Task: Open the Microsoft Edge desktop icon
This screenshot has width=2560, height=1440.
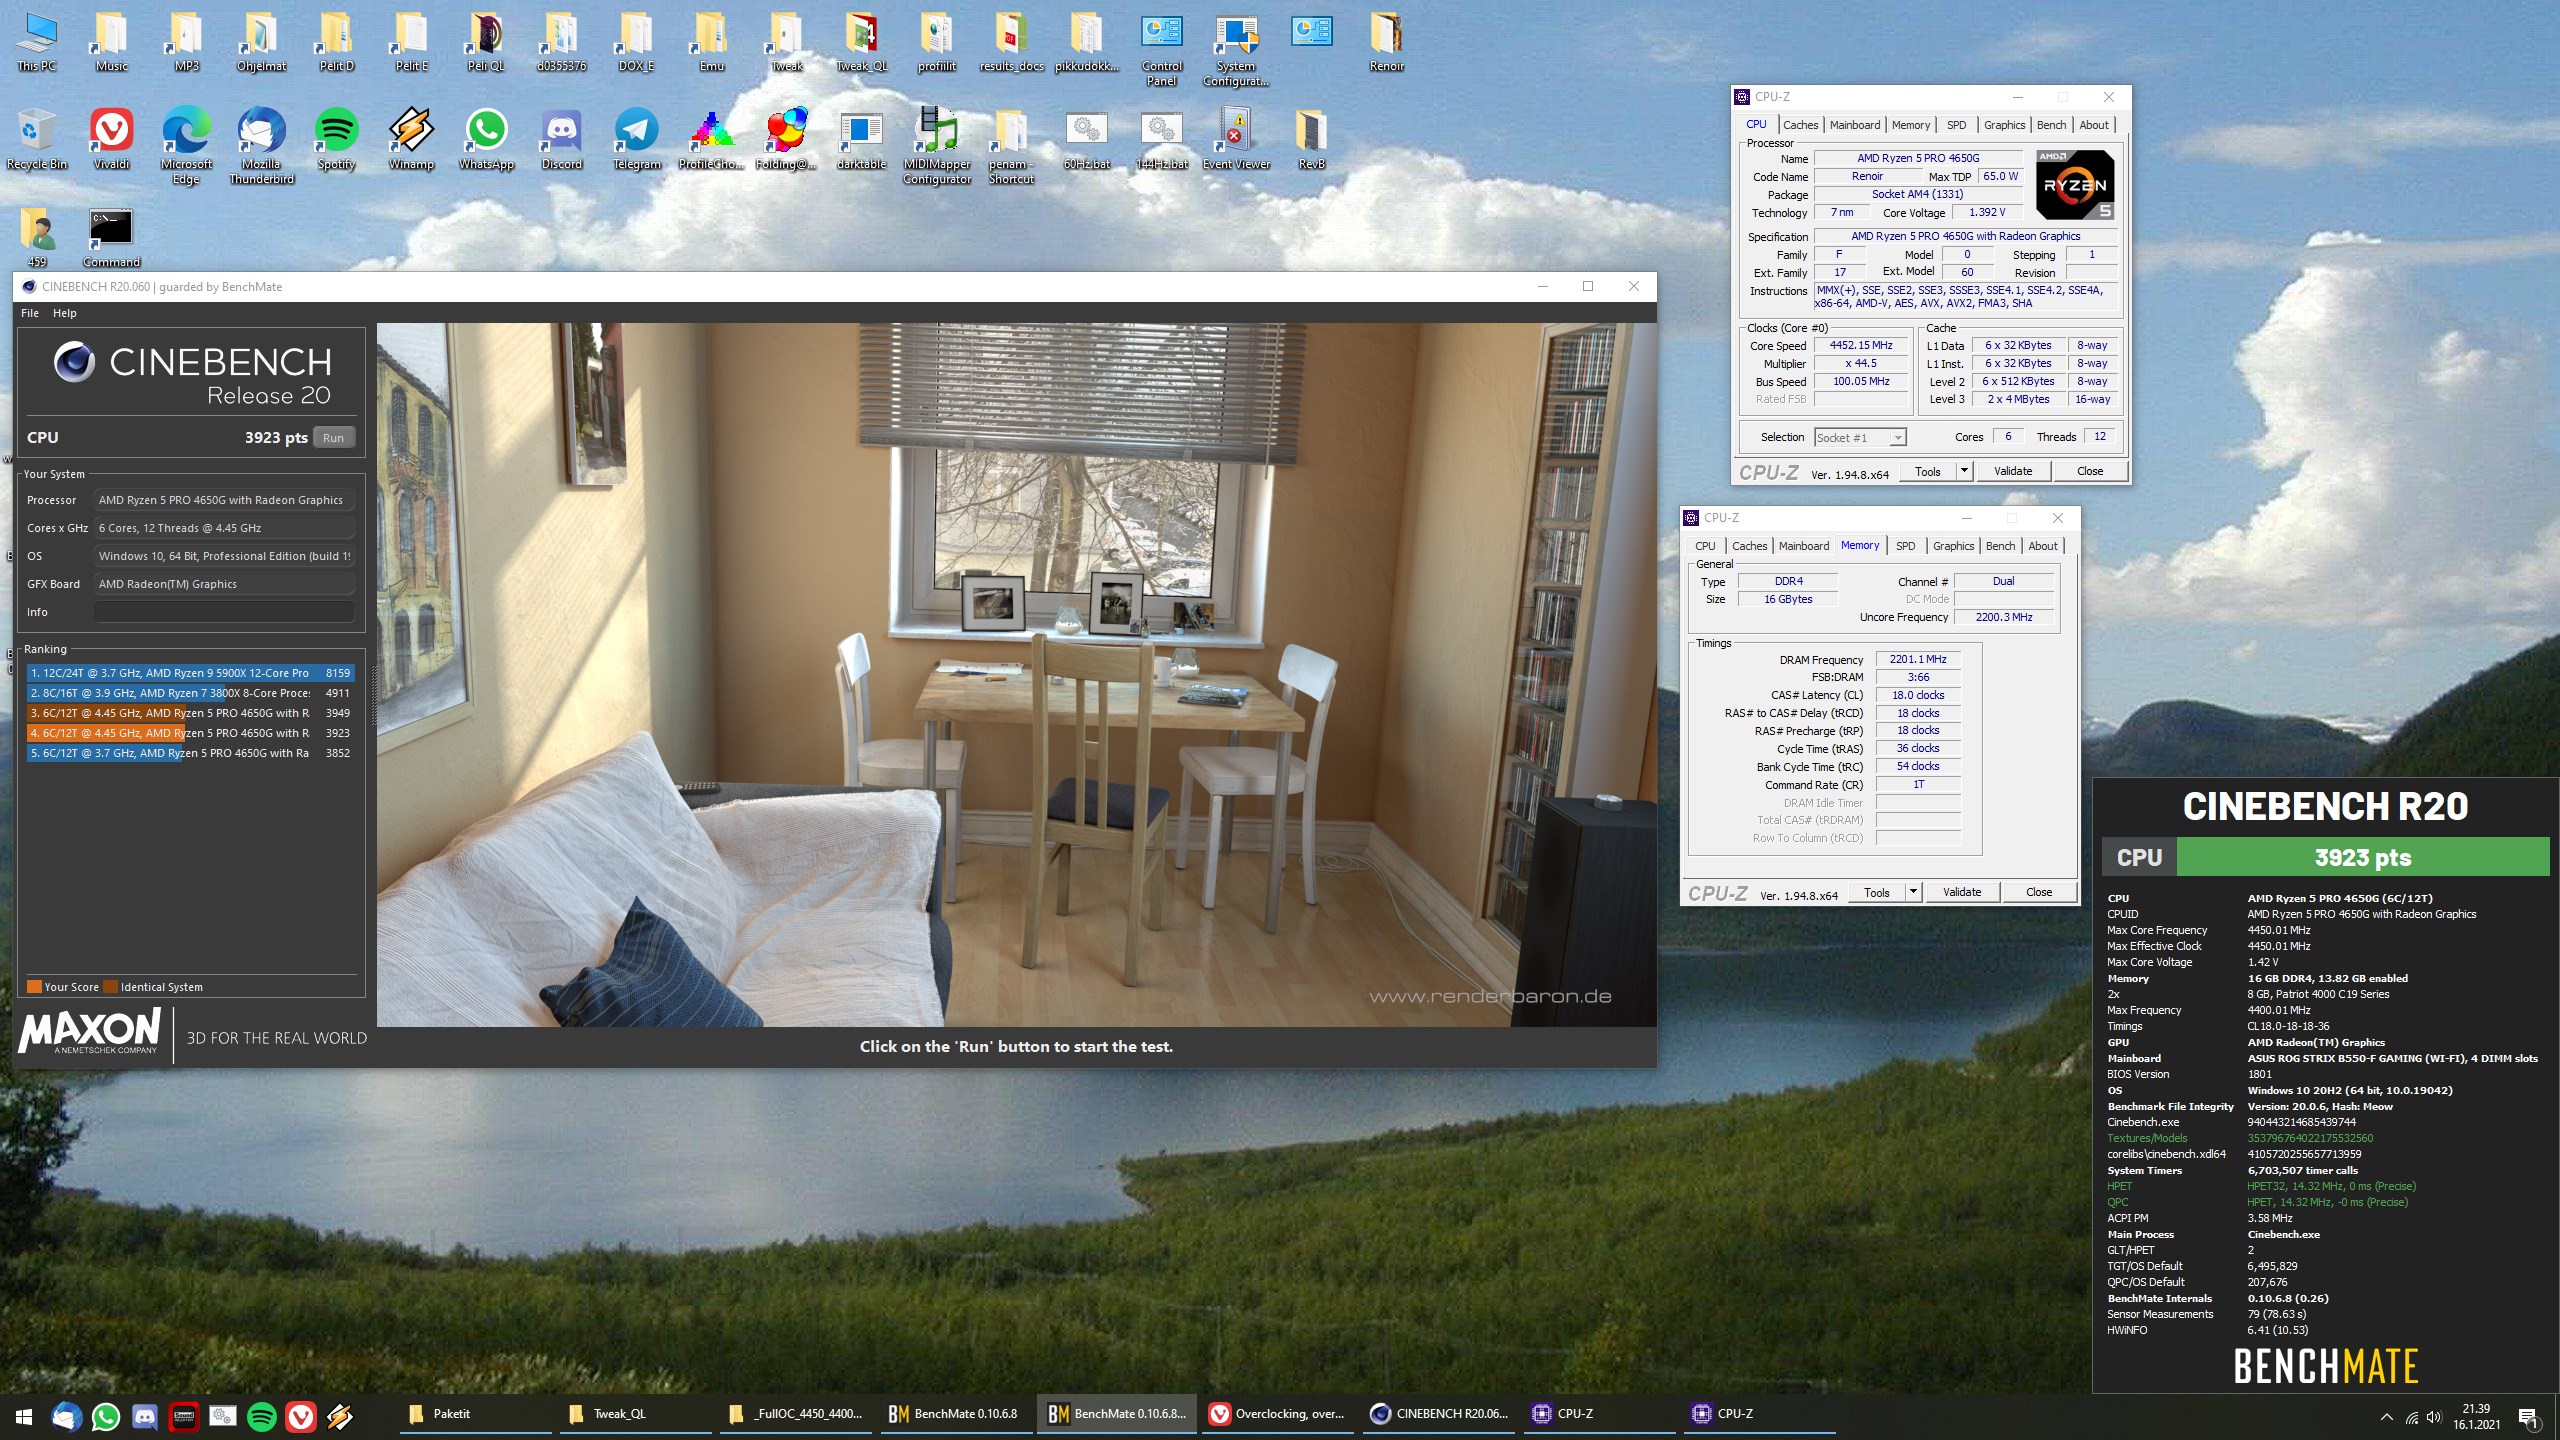Action: 186,145
